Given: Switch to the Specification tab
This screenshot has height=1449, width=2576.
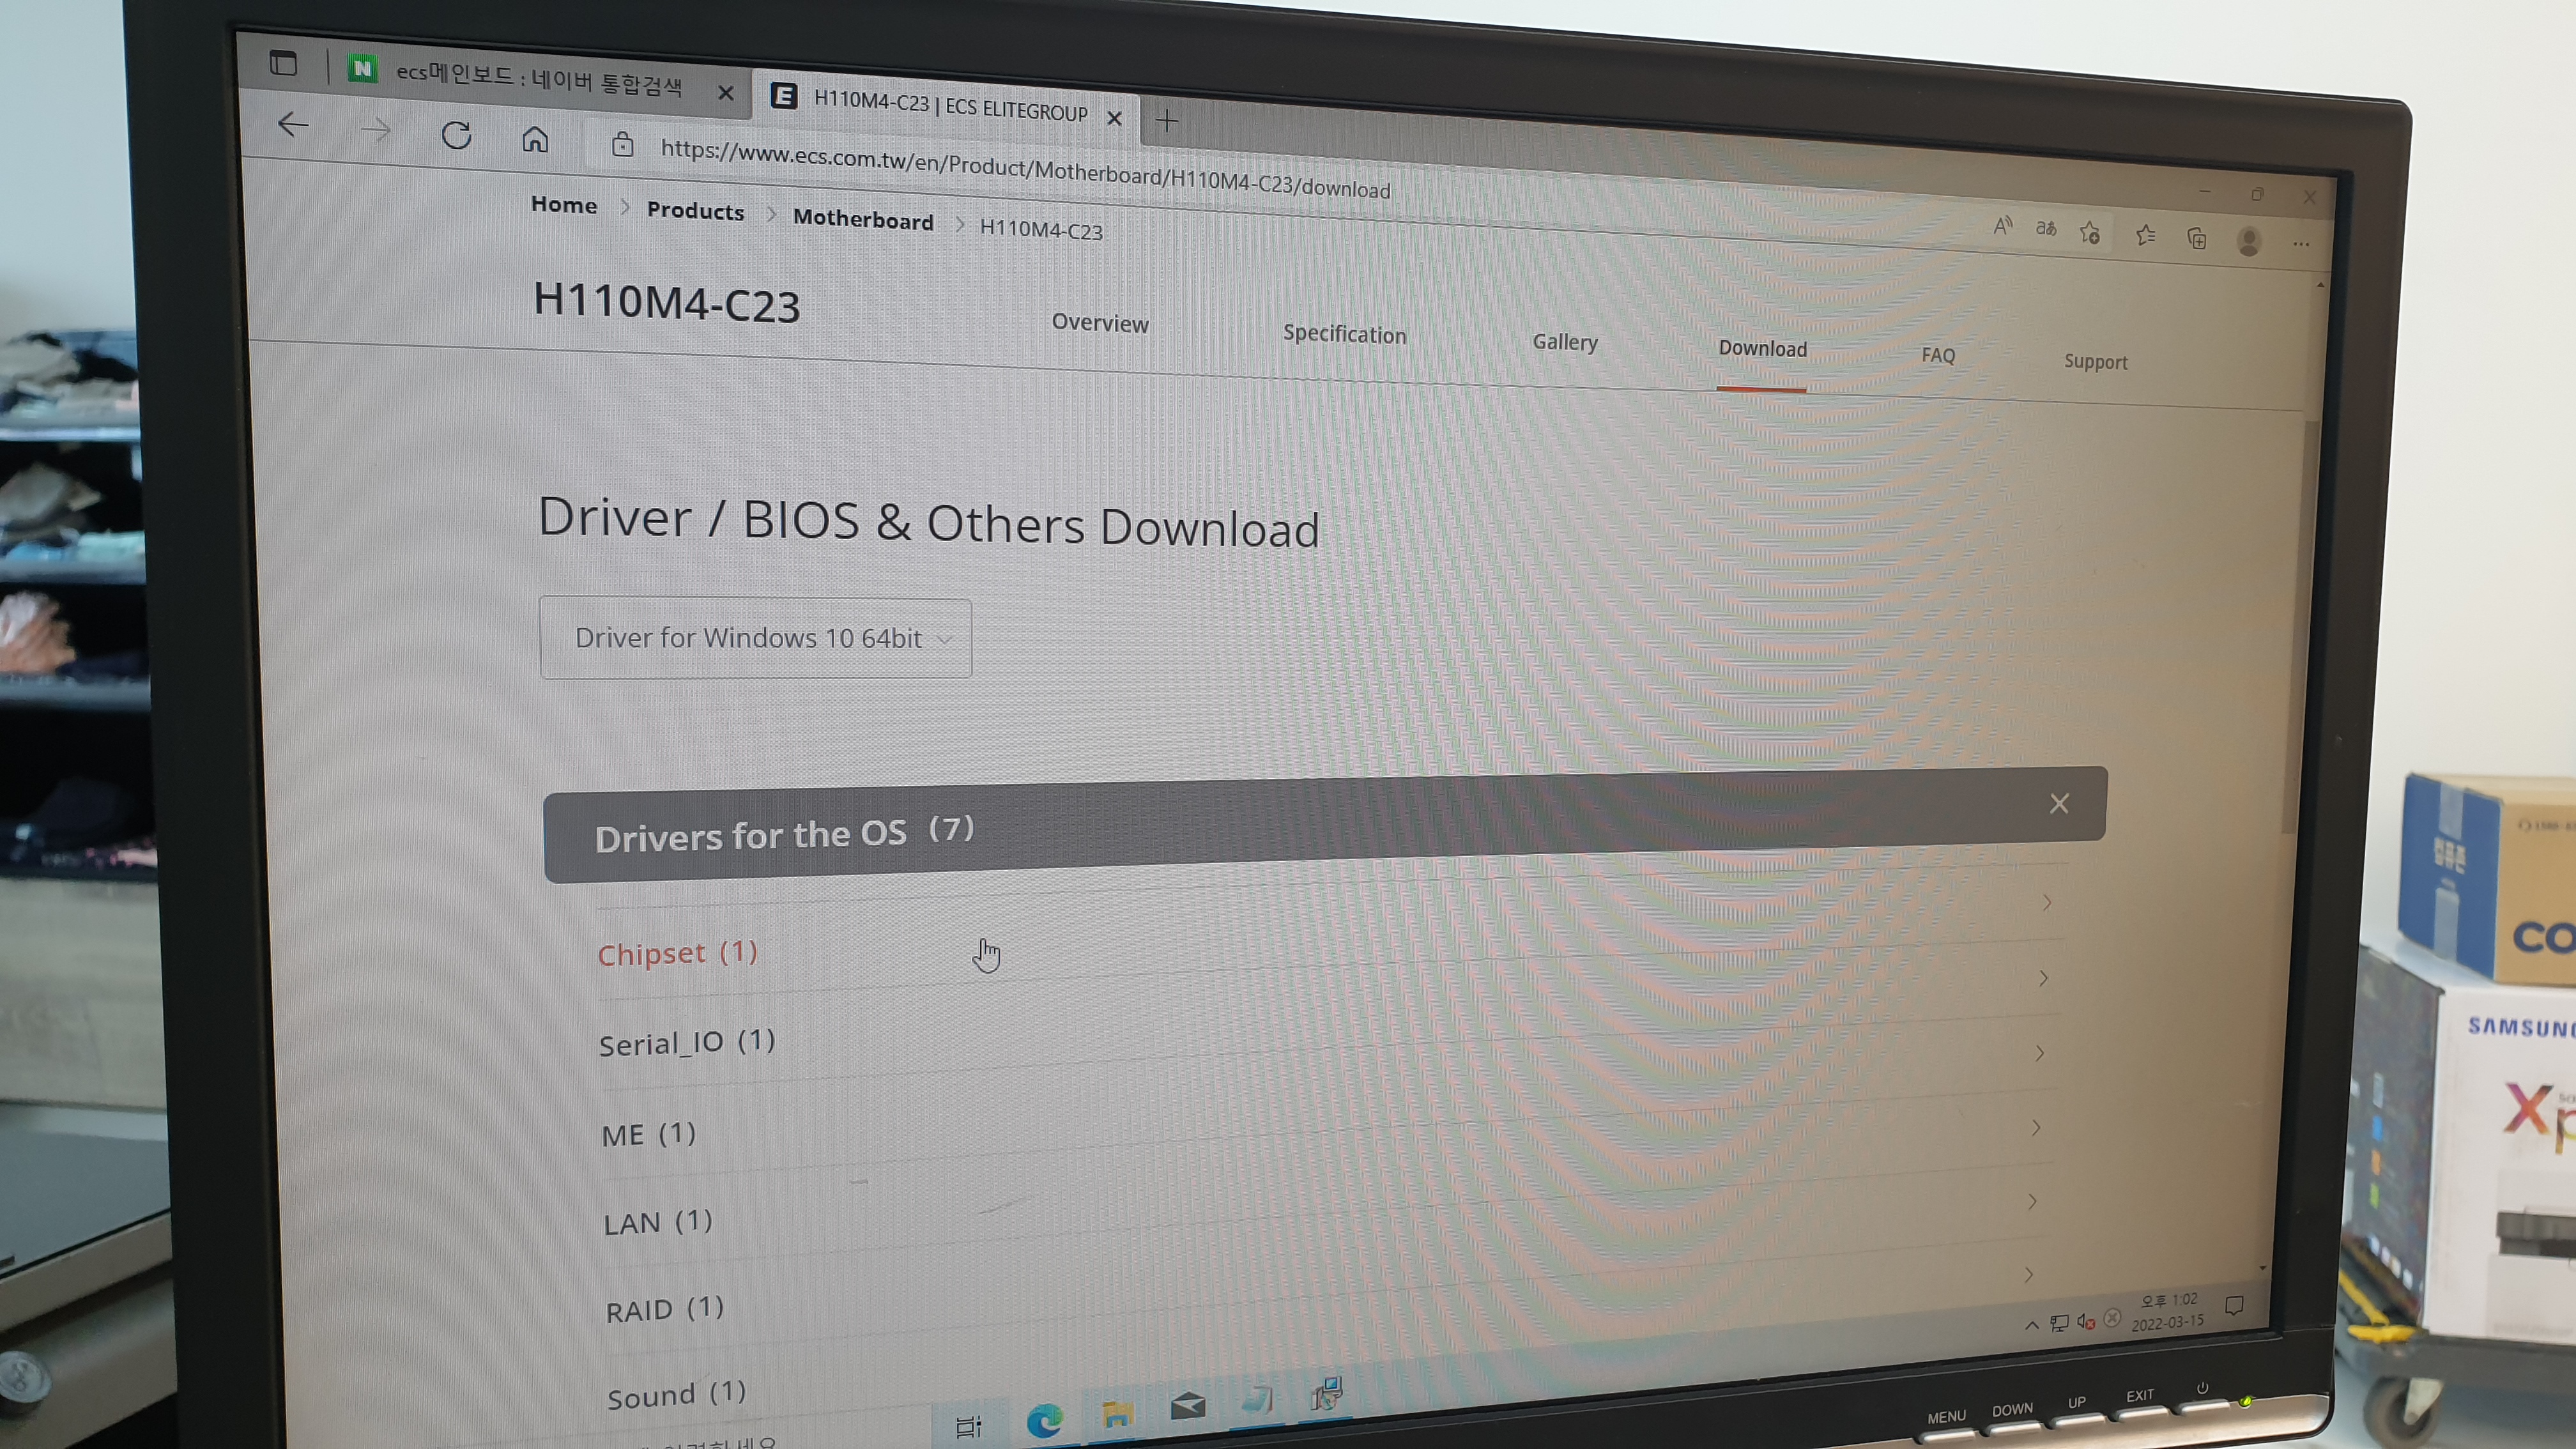Looking at the screenshot, I should click(x=1344, y=334).
